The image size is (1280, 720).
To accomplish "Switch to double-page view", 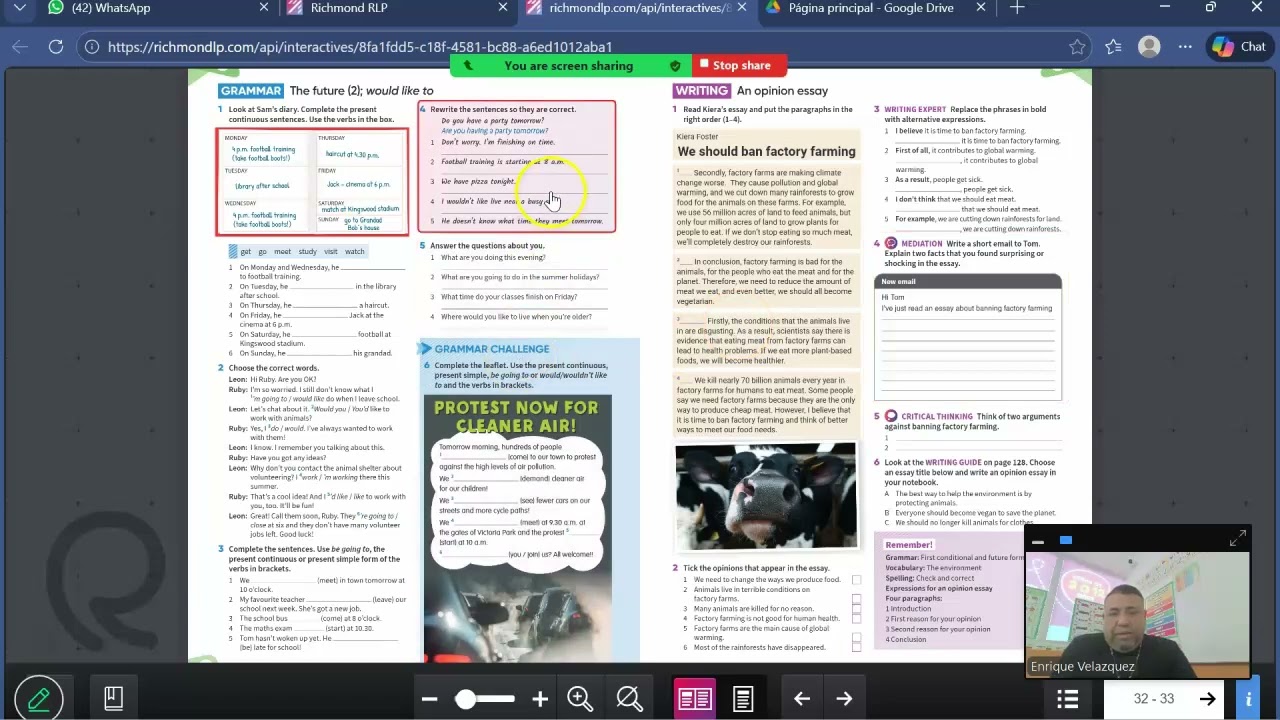I will 694,699.
